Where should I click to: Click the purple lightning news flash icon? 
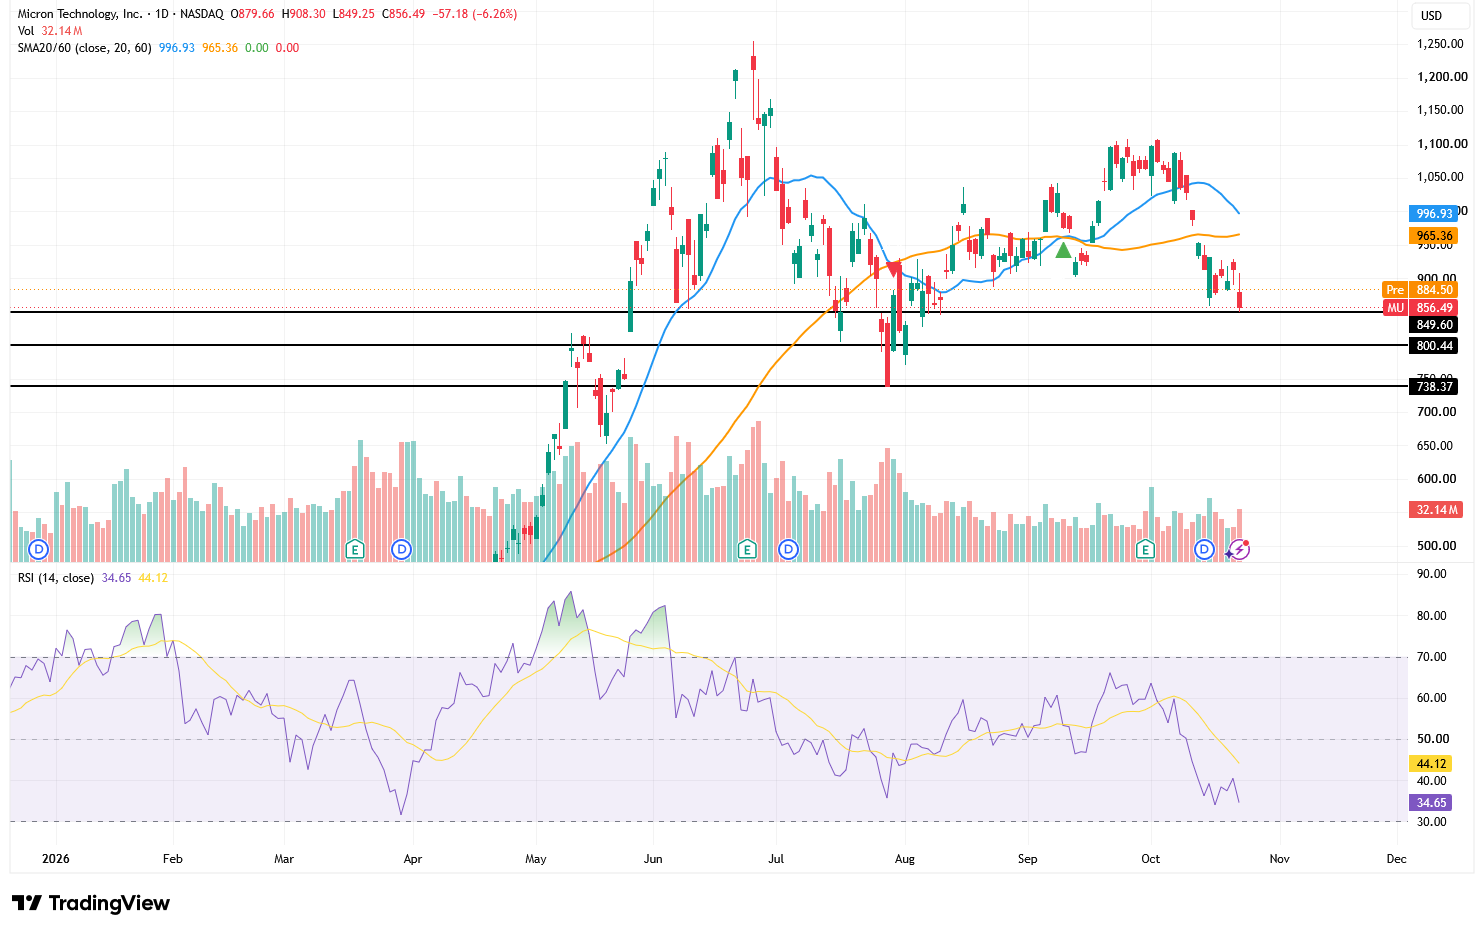tap(1239, 549)
